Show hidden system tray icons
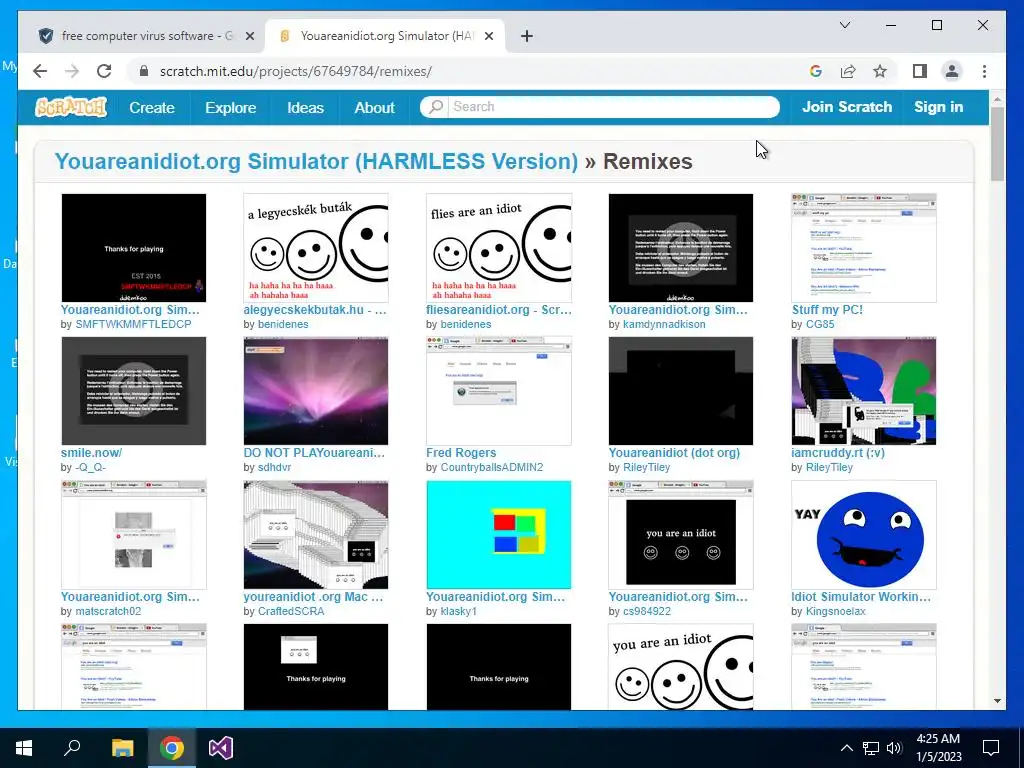Screen dimensions: 1024x768 (846, 748)
